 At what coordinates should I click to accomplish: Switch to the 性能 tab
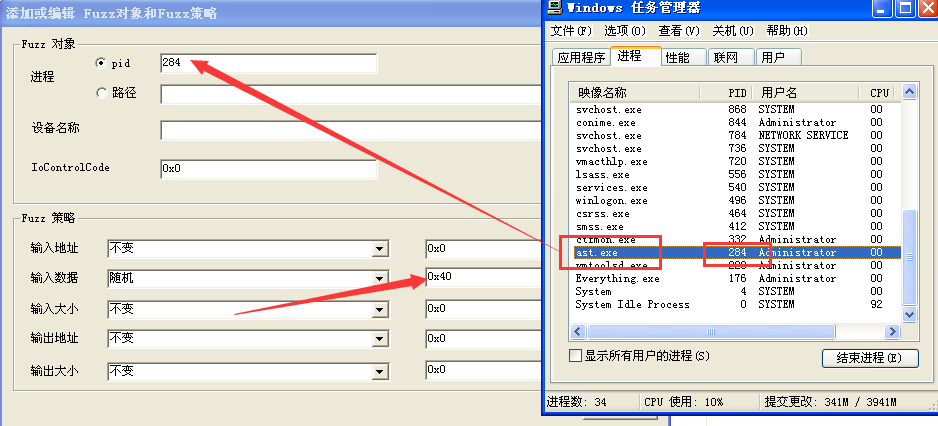pyautogui.click(x=677, y=57)
